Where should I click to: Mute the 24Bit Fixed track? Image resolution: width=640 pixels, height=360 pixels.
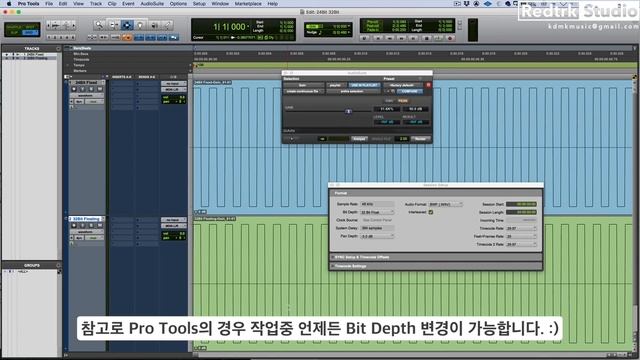pos(100,89)
